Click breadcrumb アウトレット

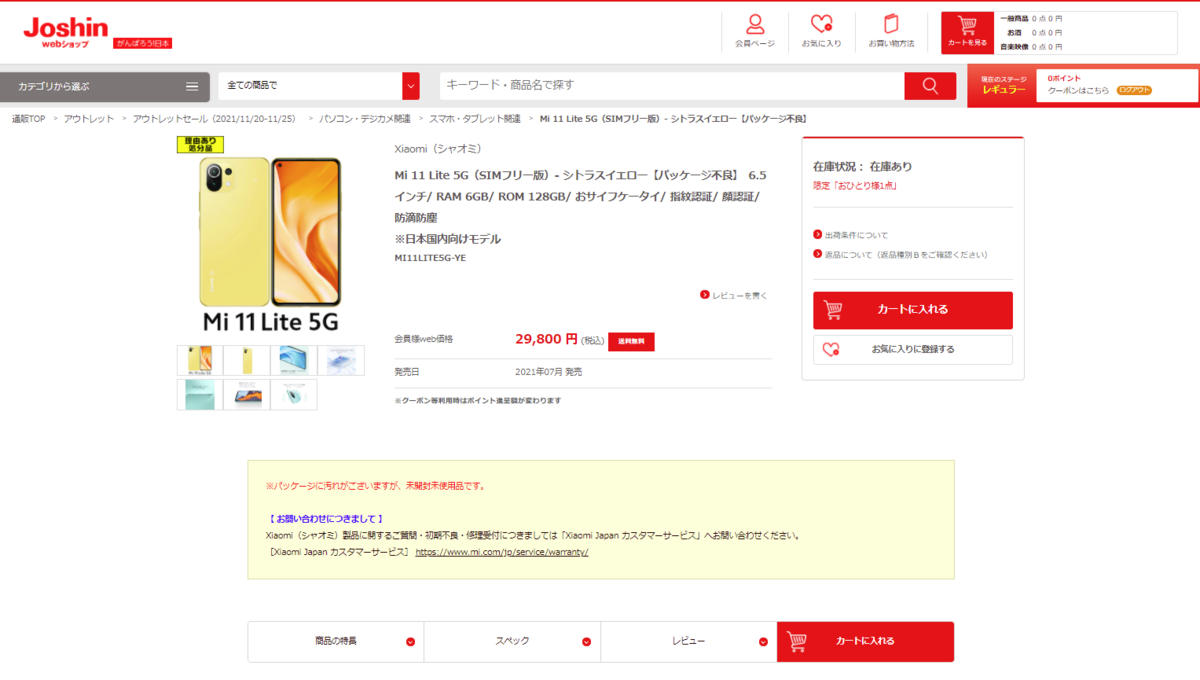click(89, 119)
